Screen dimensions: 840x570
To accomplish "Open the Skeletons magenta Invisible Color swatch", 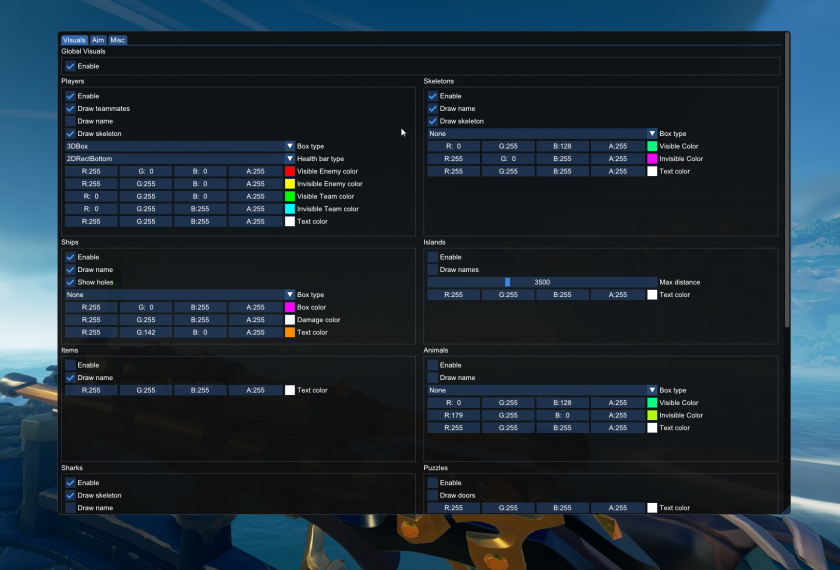I will 652,158.
